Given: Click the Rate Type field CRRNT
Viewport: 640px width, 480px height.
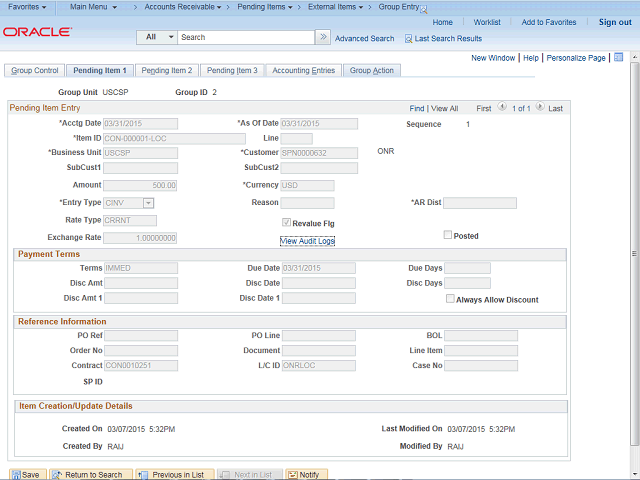Looking at the screenshot, I should coord(130,220).
